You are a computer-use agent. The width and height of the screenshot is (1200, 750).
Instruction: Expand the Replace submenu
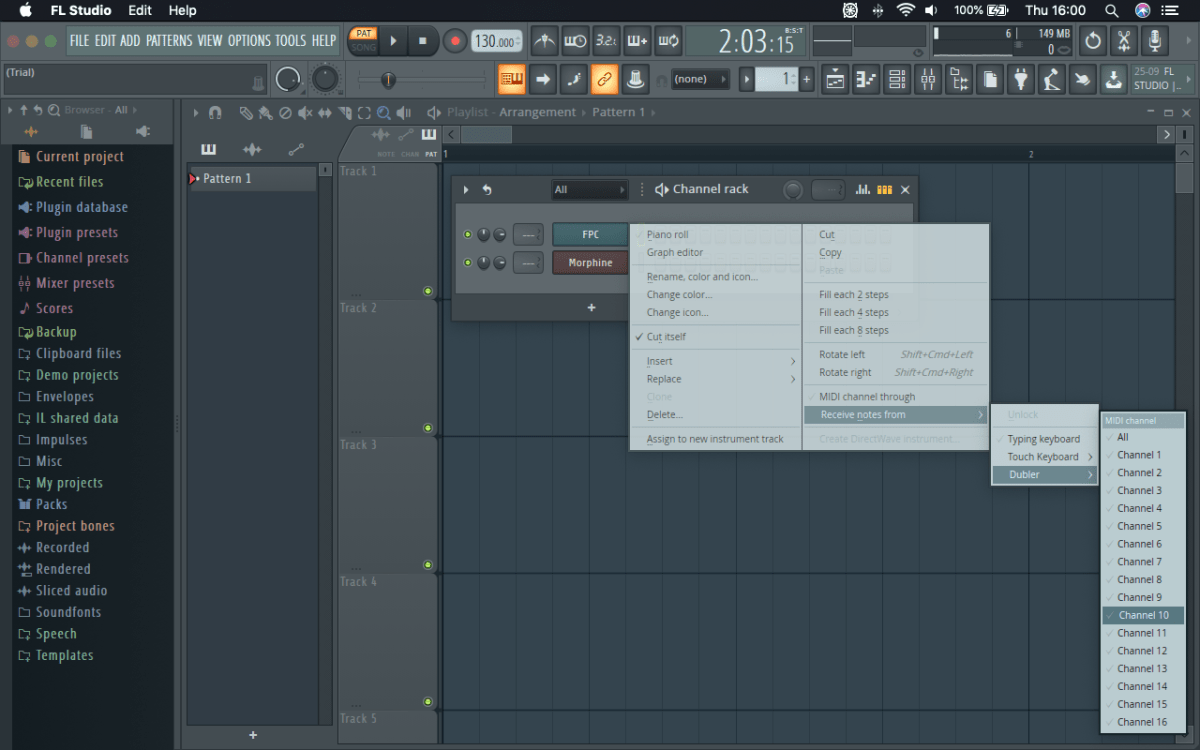coord(715,379)
